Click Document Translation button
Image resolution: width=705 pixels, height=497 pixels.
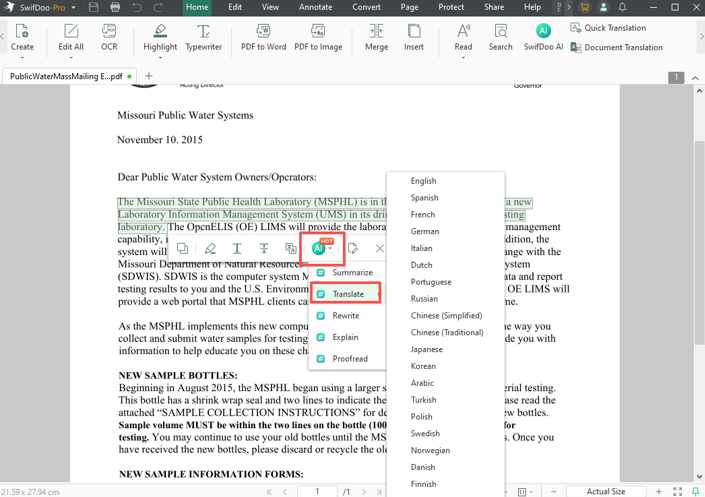click(x=616, y=47)
